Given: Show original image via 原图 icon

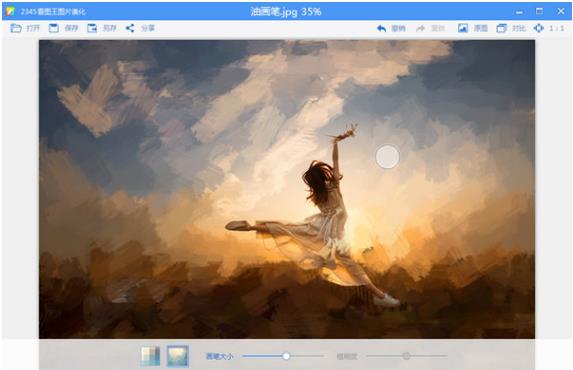Looking at the screenshot, I should click(463, 28).
